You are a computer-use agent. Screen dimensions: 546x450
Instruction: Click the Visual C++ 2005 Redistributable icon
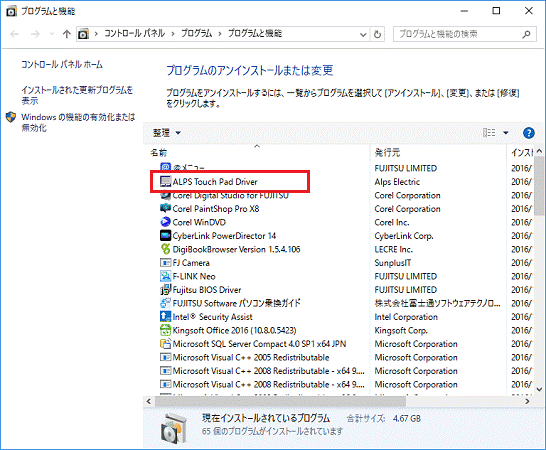click(x=165, y=357)
